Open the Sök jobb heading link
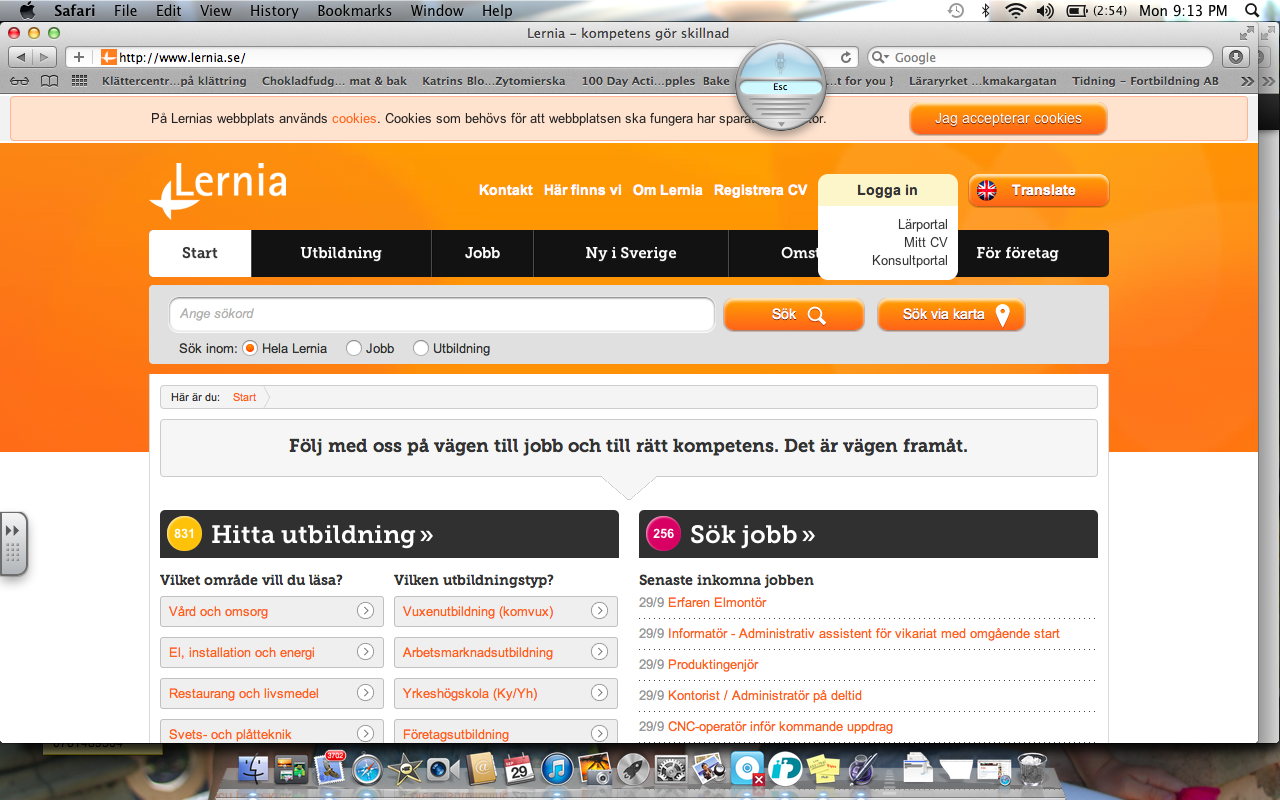 click(x=753, y=535)
